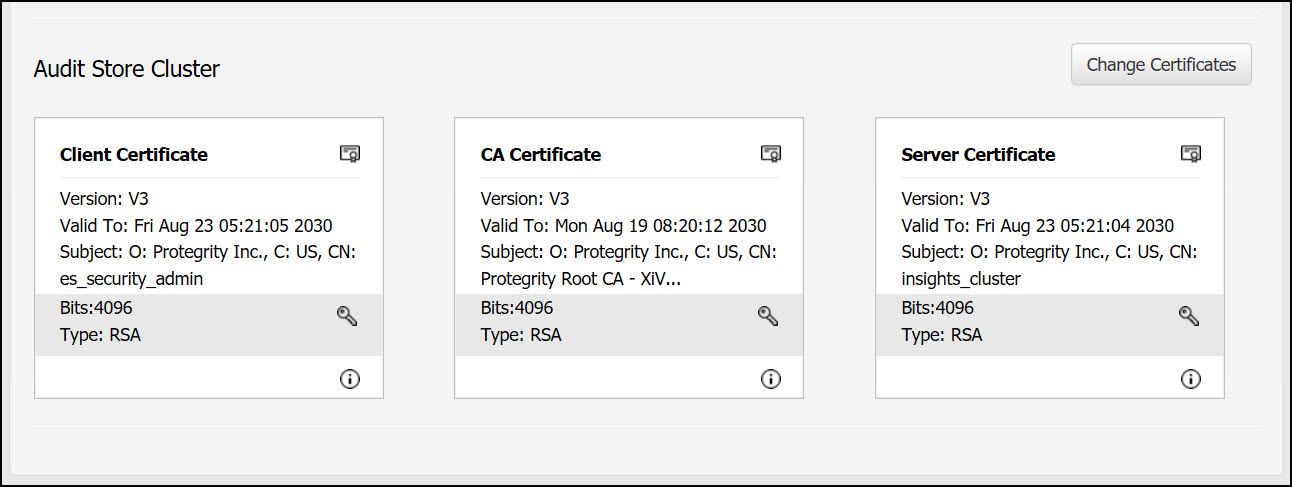The height and width of the screenshot is (487, 1292).
Task: Click the Client Certificate badge icon
Action: (349, 154)
